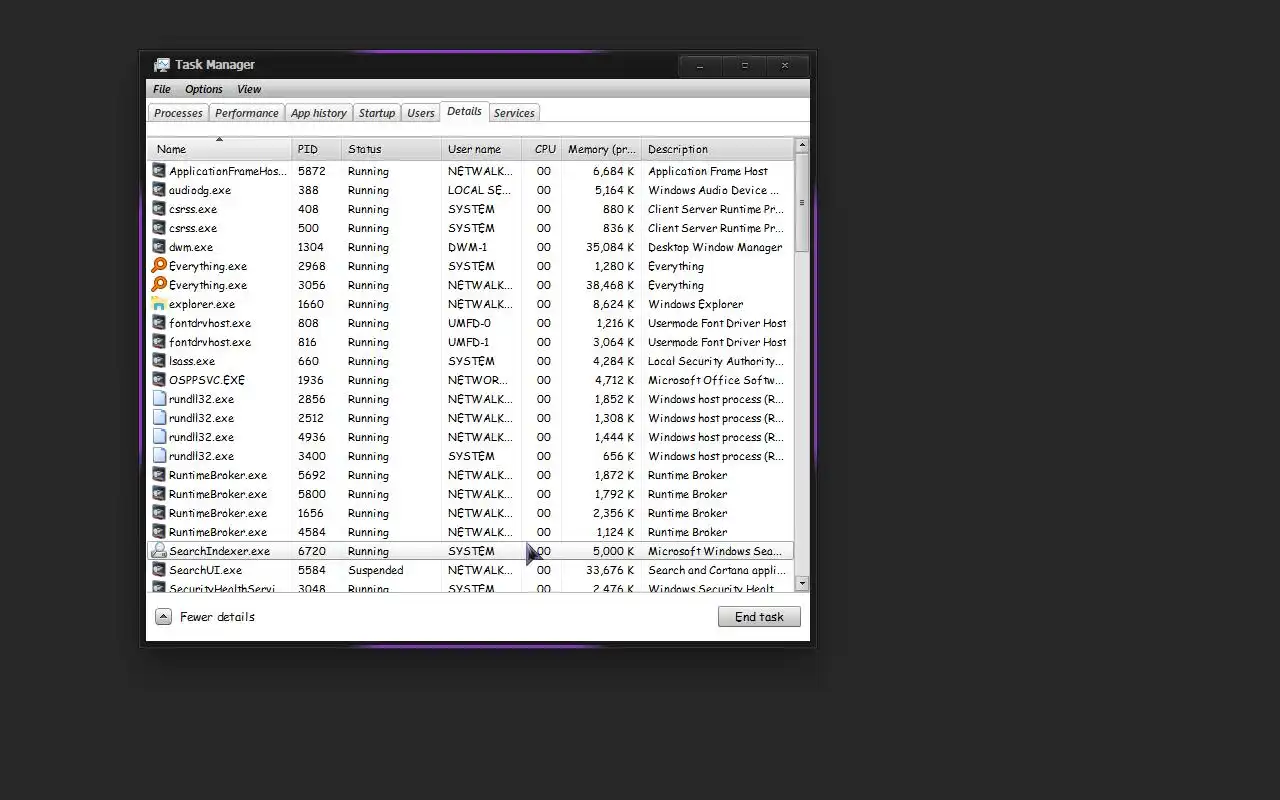
Task: Sort by the PID column header
Action: pos(317,149)
